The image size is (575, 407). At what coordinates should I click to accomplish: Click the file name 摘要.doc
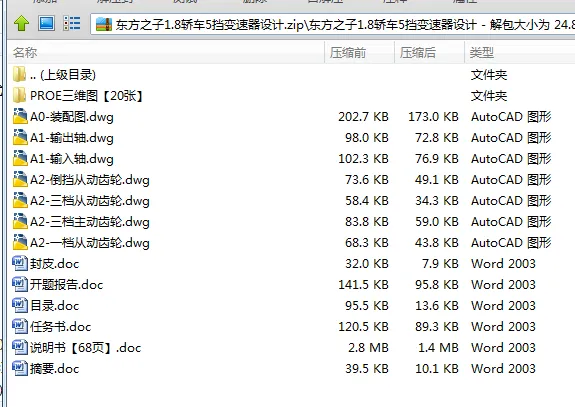click(54, 368)
